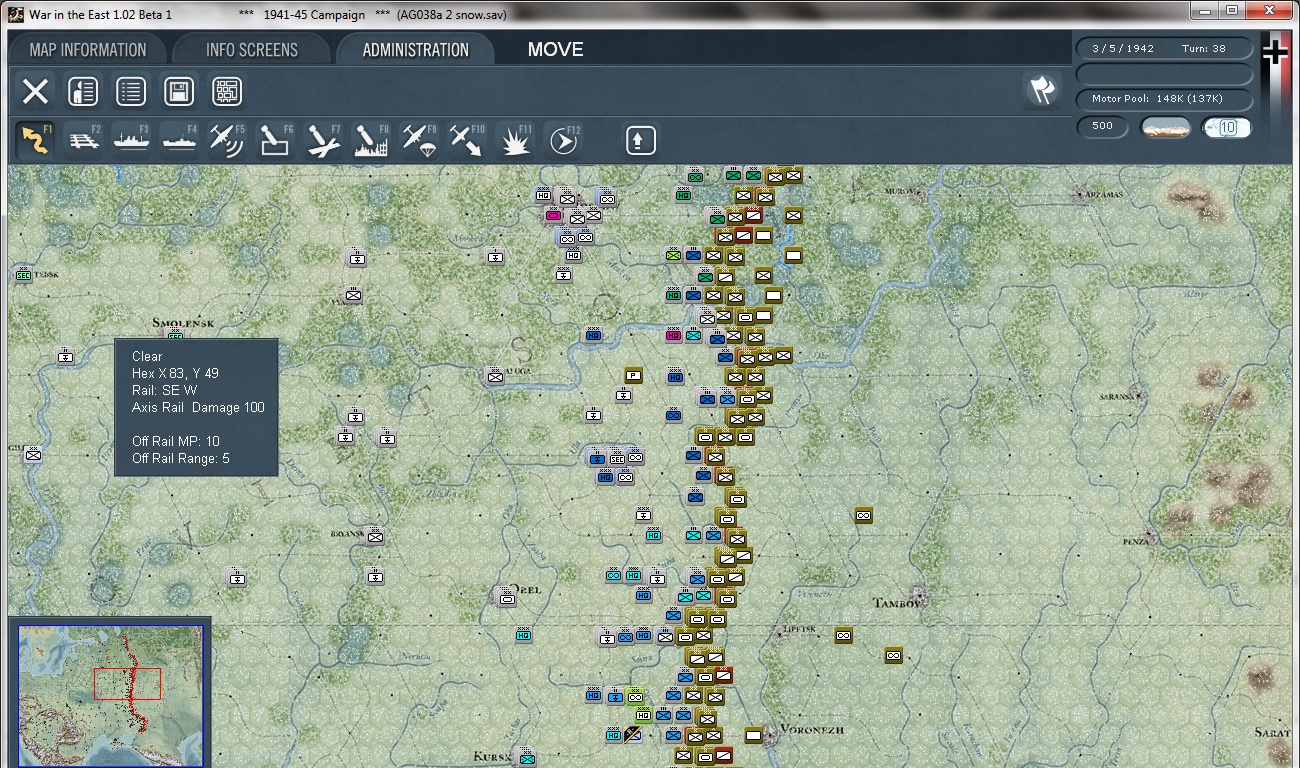The image size is (1300, 768).
Task: Select the Soviet counter east of Lipetsk
Action: (x=843, y=635)
